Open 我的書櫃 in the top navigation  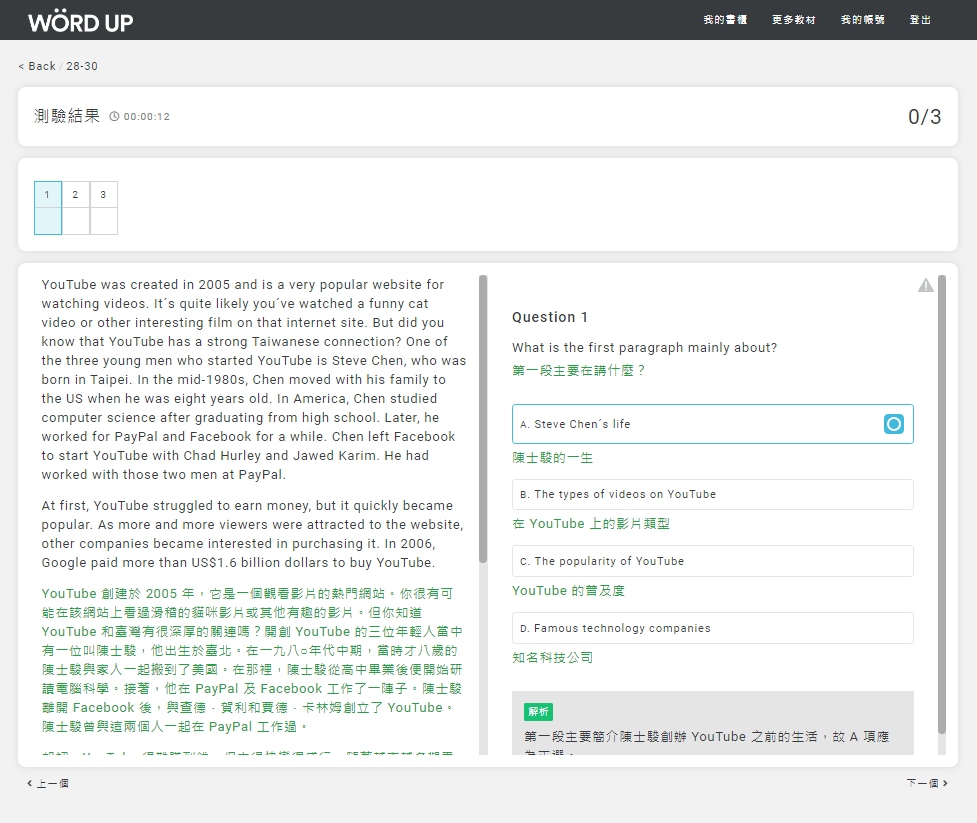pos(725,20)
